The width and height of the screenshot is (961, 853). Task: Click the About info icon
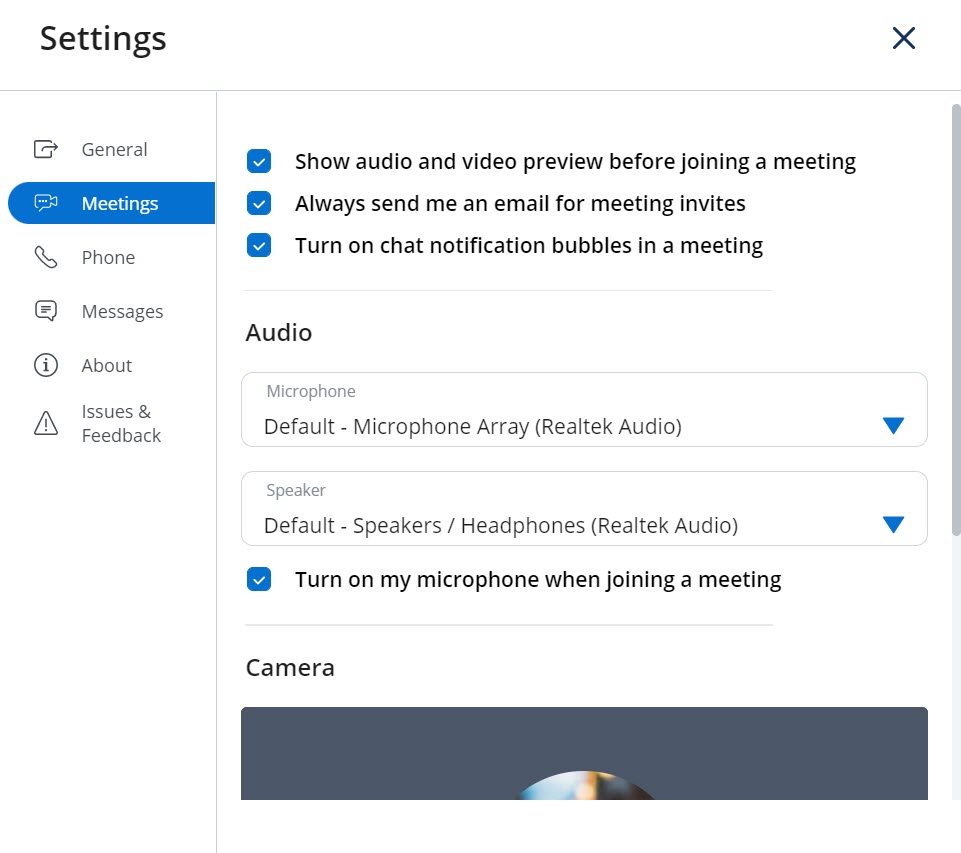click(46, 365)
